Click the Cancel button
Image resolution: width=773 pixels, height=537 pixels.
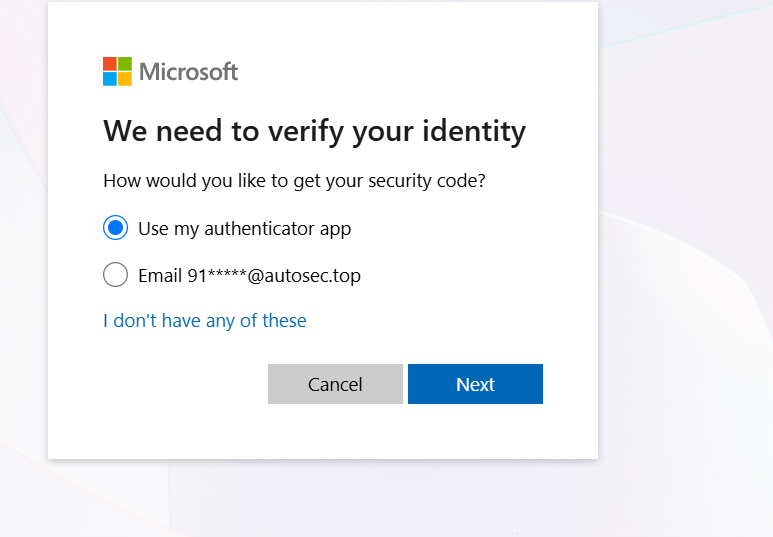[x=335, y=384]
